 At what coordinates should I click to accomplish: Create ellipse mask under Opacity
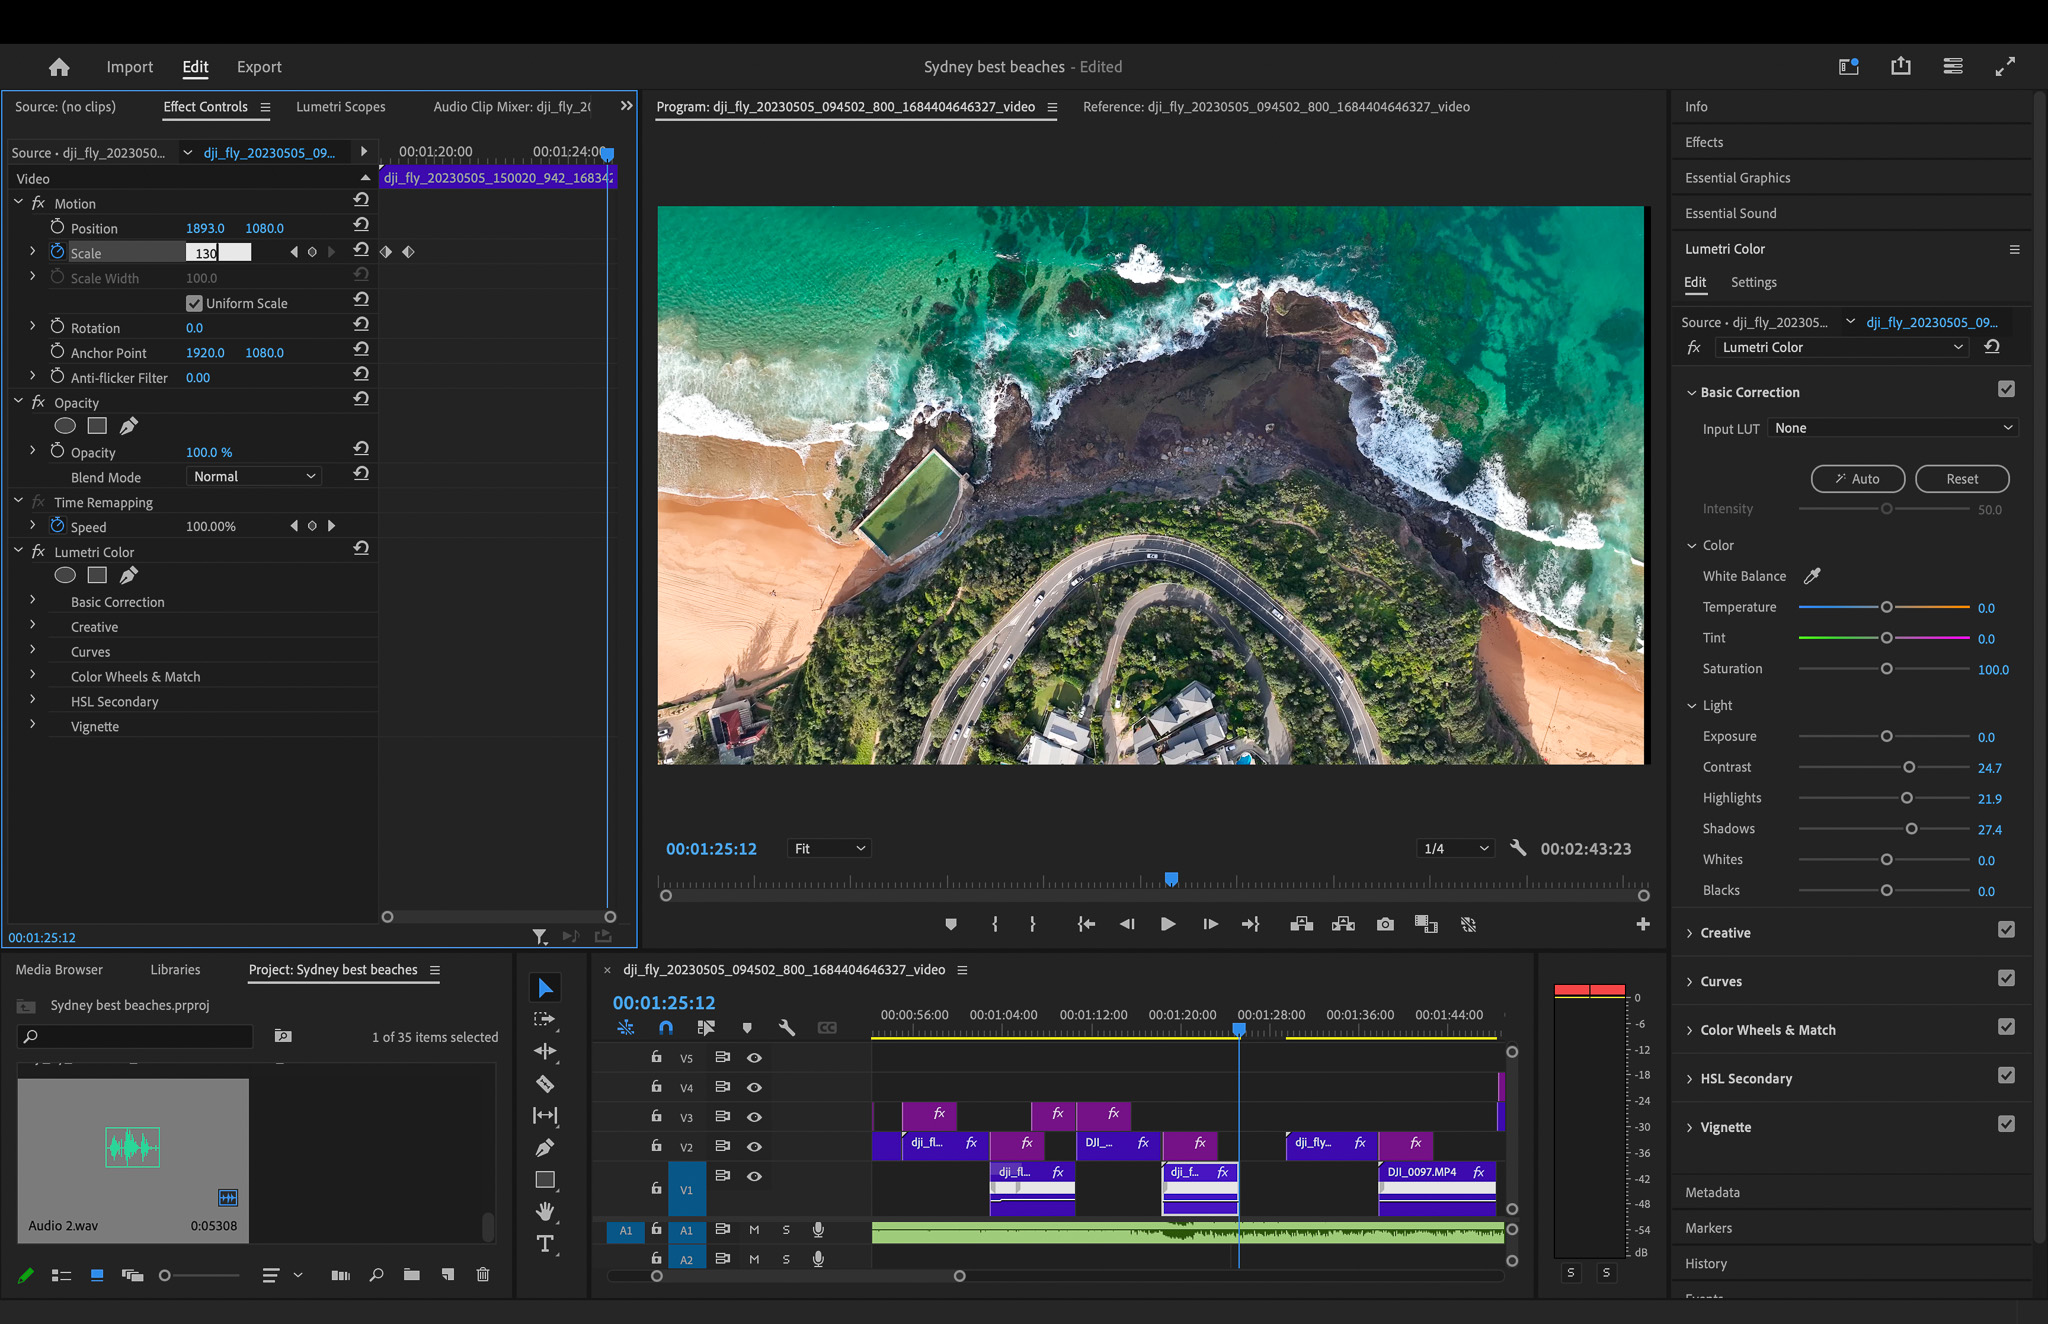point(65,426)
